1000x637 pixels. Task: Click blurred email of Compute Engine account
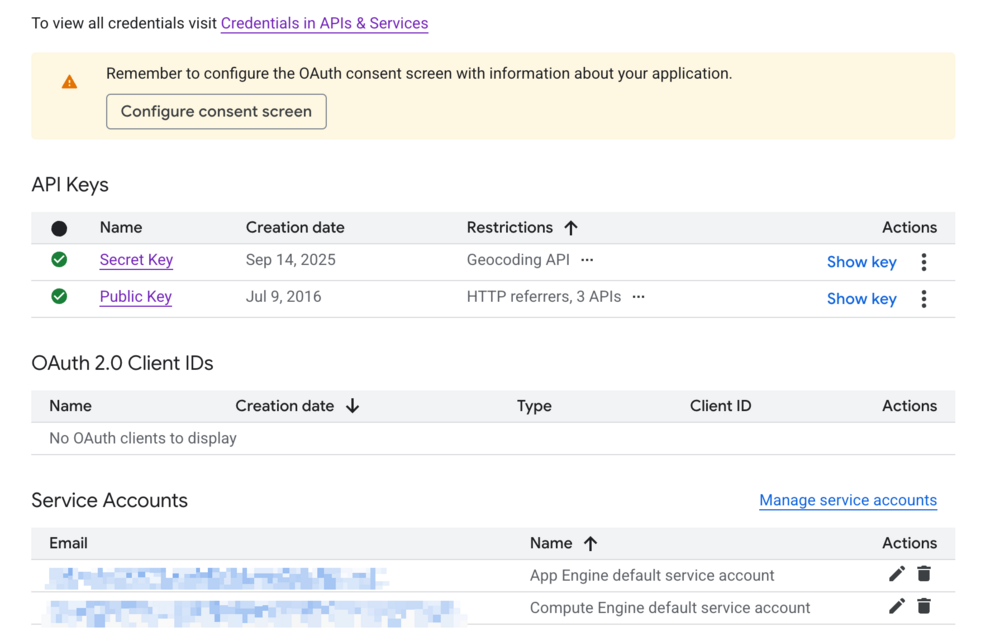[x=253, y=613]
